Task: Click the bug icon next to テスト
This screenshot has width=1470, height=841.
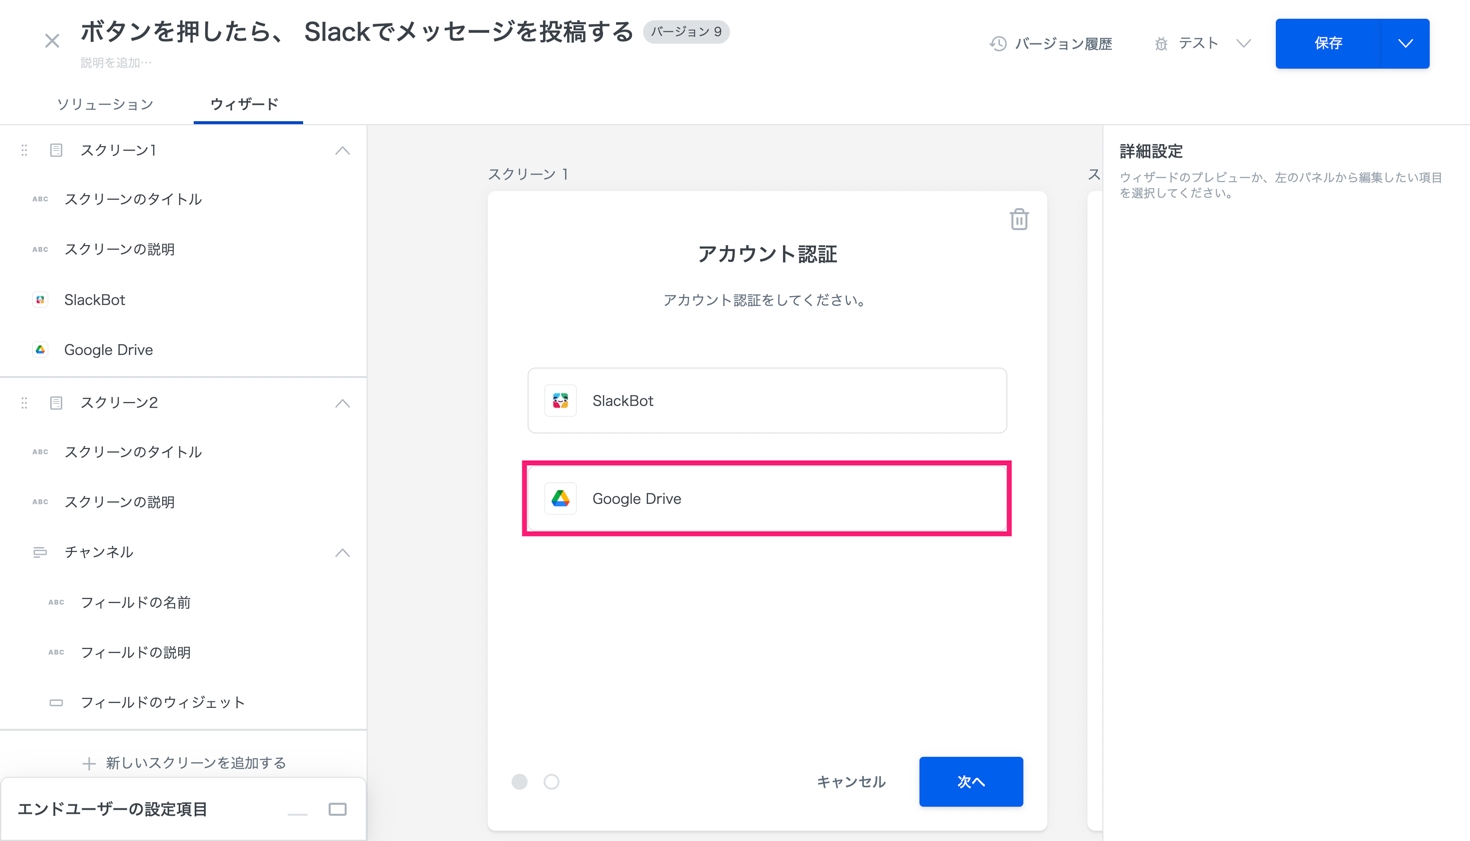Action: tap(1160, 44)
